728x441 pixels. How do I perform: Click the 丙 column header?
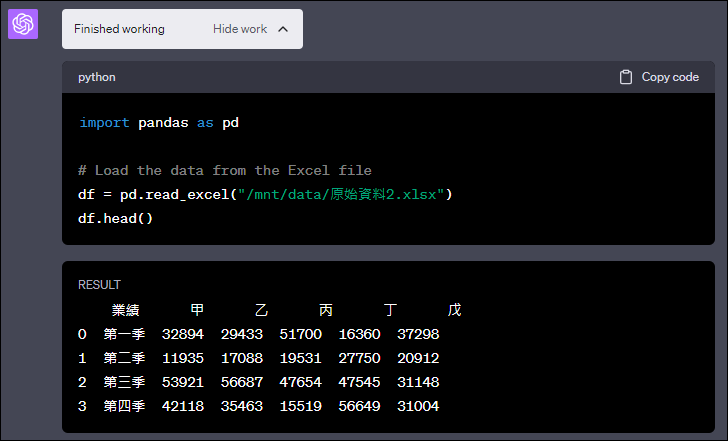point(326,310)
